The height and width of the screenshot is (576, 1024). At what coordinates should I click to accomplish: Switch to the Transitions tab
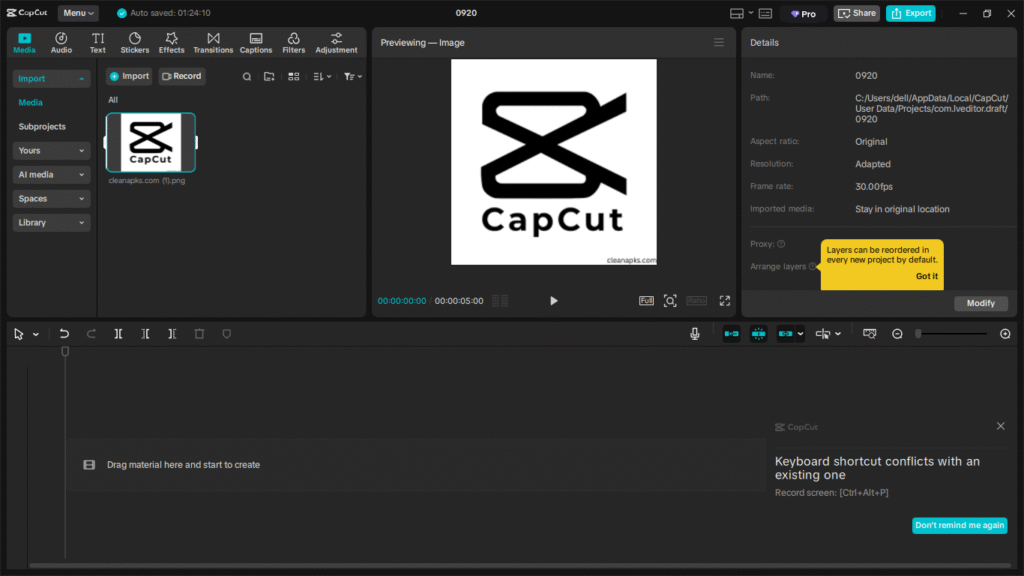pyautogui.click(x=213, y=42)
